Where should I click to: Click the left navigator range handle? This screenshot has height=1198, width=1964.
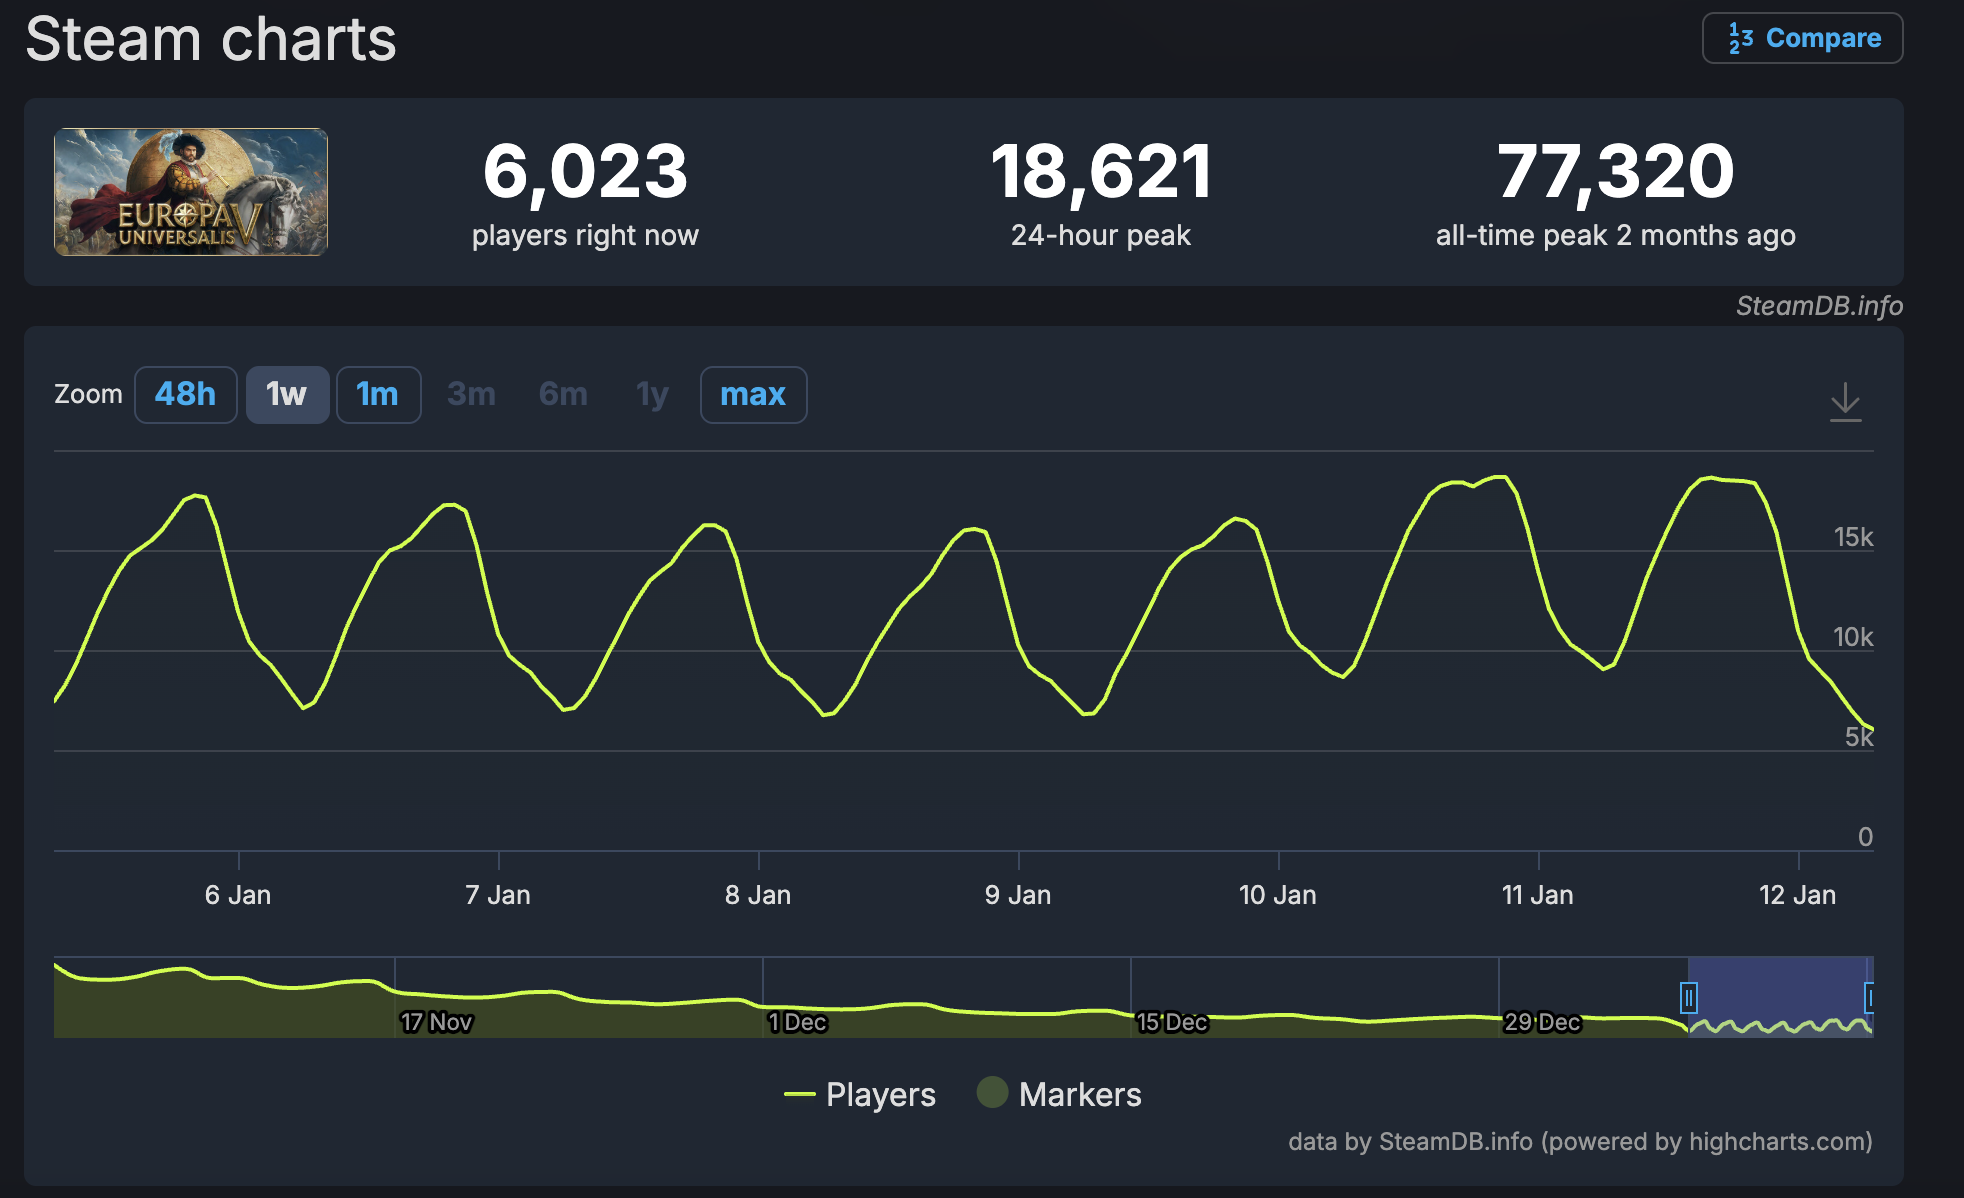[x=1689, y=997]
